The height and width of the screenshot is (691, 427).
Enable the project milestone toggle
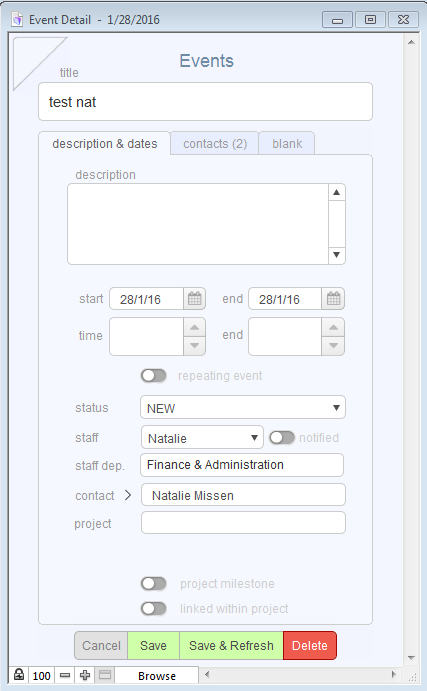(154, 583)
